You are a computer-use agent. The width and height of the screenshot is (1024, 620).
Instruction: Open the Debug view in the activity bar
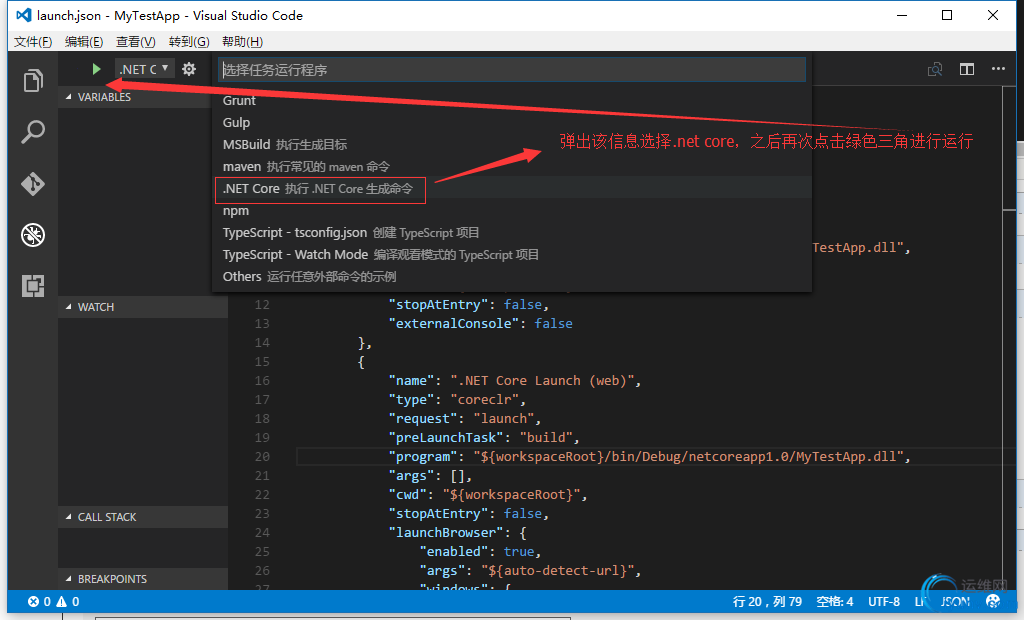point(33,235)
